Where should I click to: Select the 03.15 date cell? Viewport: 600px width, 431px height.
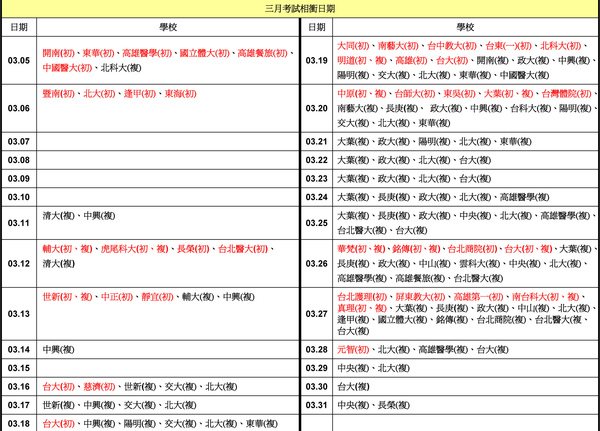point(19,368)
